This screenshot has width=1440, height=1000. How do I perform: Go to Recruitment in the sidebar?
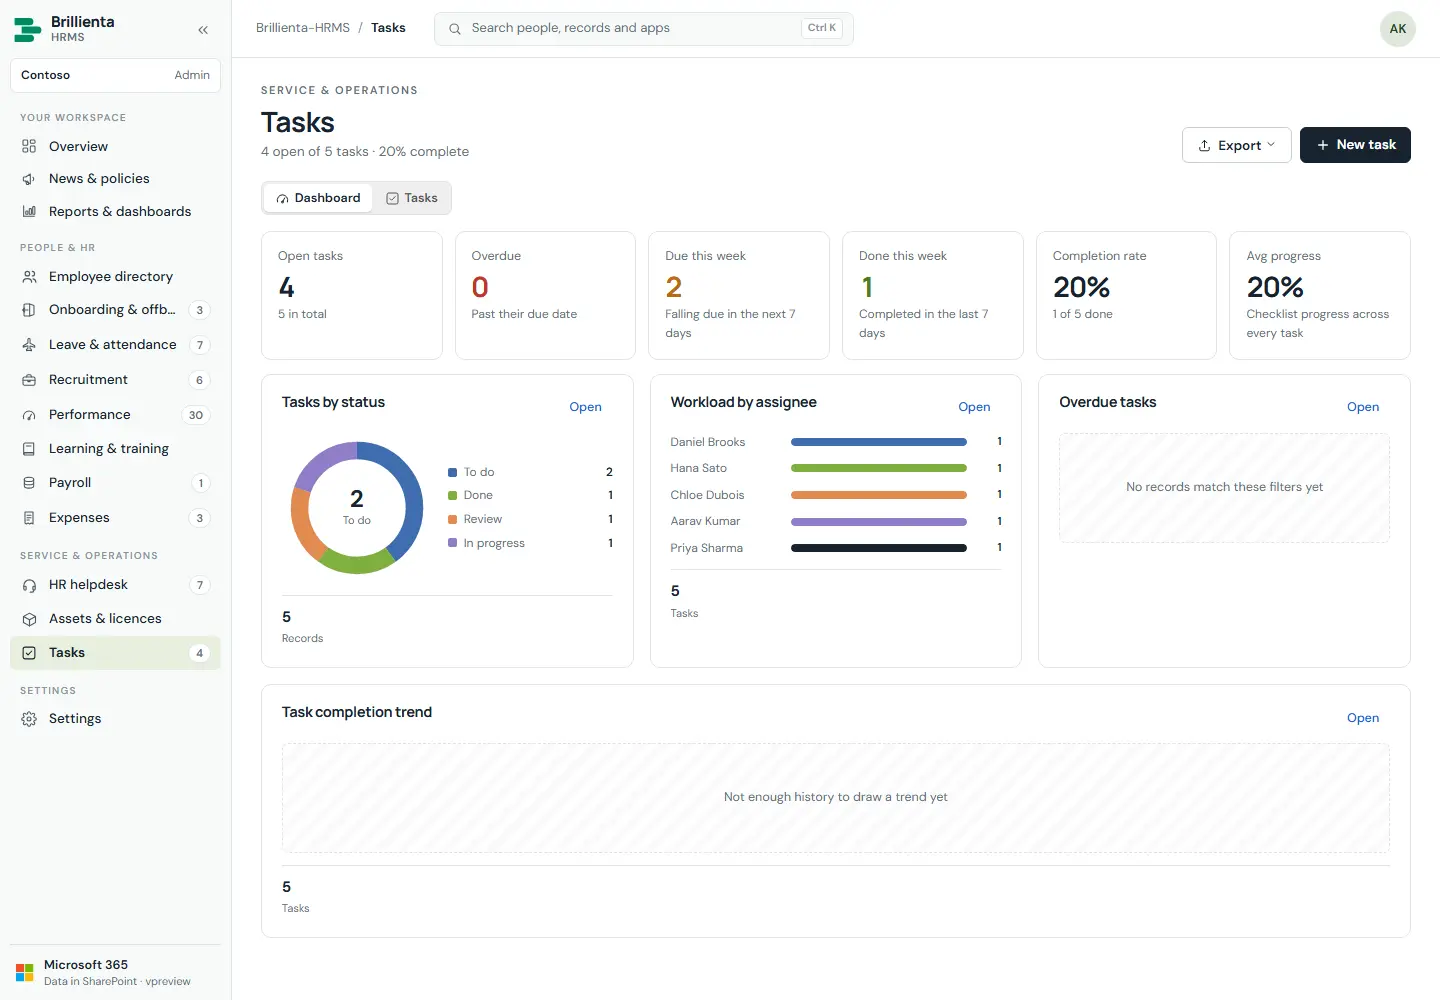115,380
